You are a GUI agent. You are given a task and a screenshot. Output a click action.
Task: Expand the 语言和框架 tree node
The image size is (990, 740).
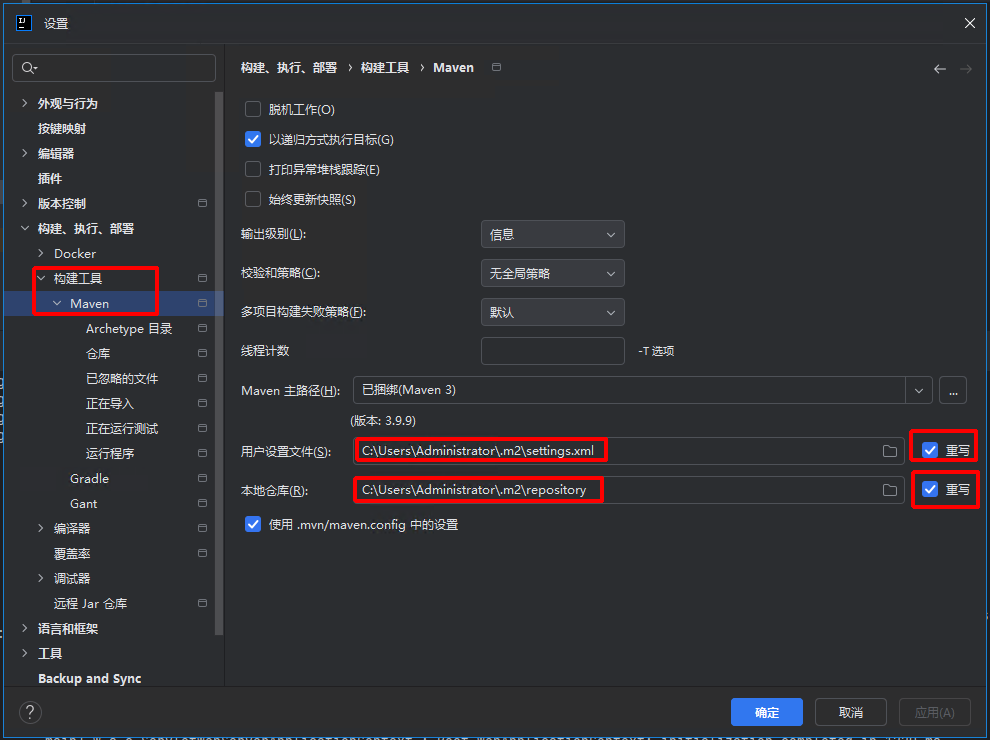click(x=25, y=628)
